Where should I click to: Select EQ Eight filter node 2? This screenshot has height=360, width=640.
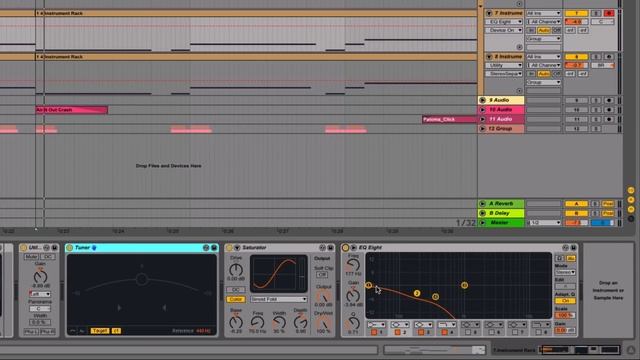coord(417,293)
